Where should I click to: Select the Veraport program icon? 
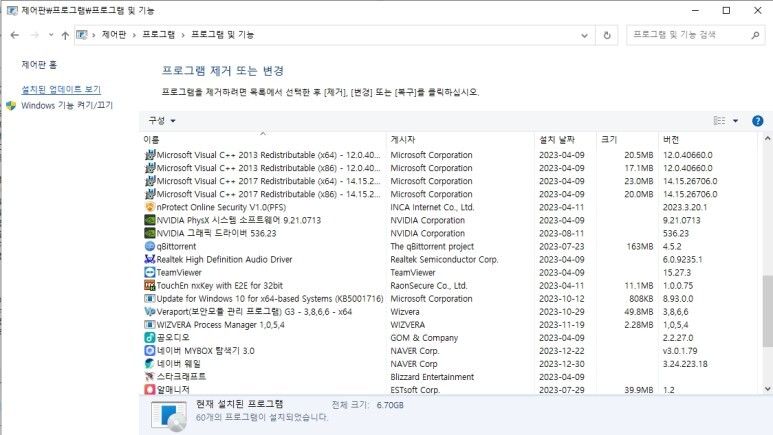point(150,311)
